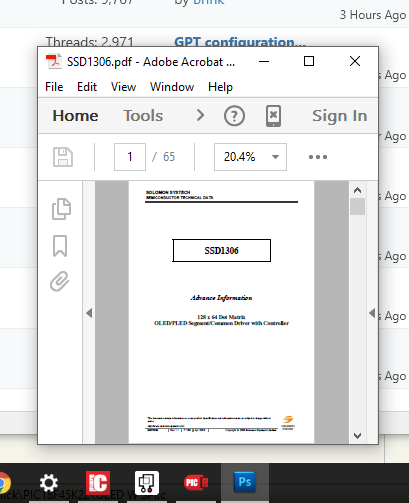
Task: Show more tabs with right chevron
Action: pos(200,115)
